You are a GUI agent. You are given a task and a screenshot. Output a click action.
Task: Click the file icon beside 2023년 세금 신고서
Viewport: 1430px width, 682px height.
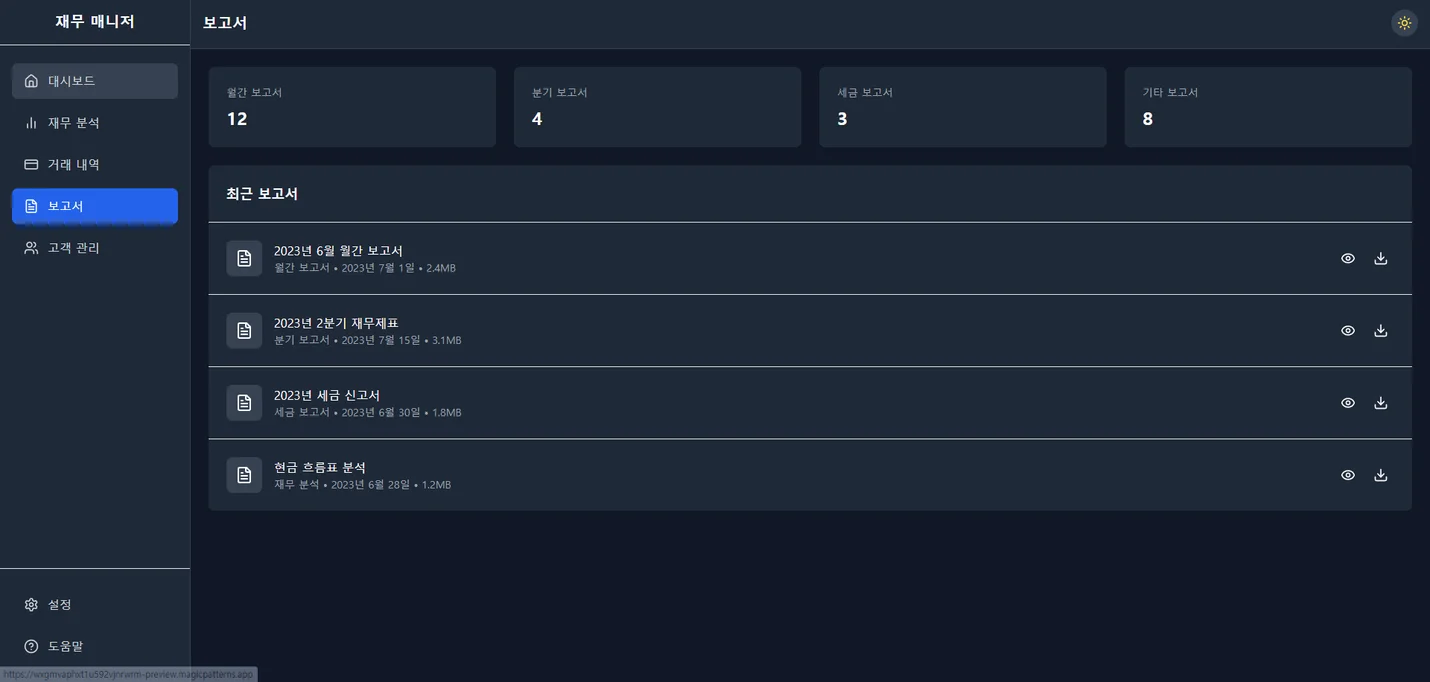[244, 403]
